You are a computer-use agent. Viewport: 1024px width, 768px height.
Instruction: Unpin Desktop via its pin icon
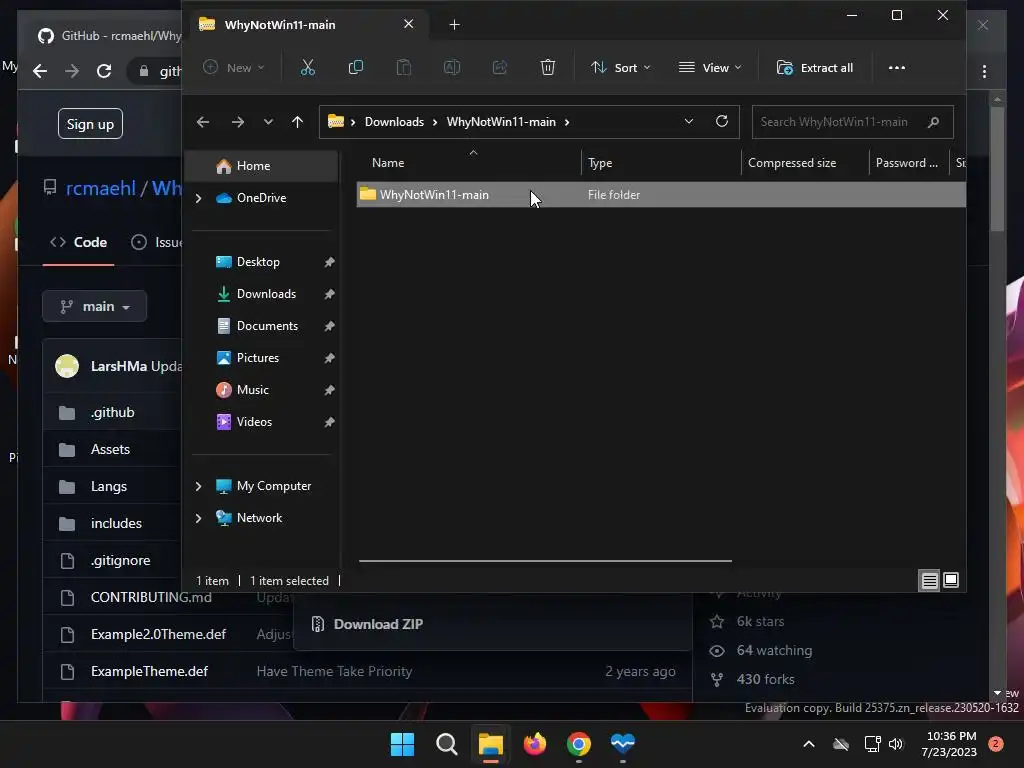[329, 262]
